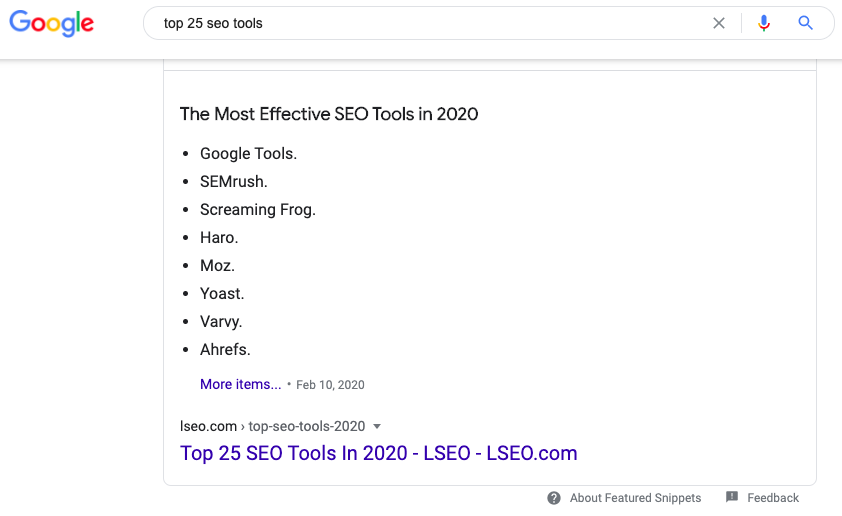This screenshot has height=516, width=842.
Task: Open dropdown arrow beside lseo.com URL
Action: [377, 426]
